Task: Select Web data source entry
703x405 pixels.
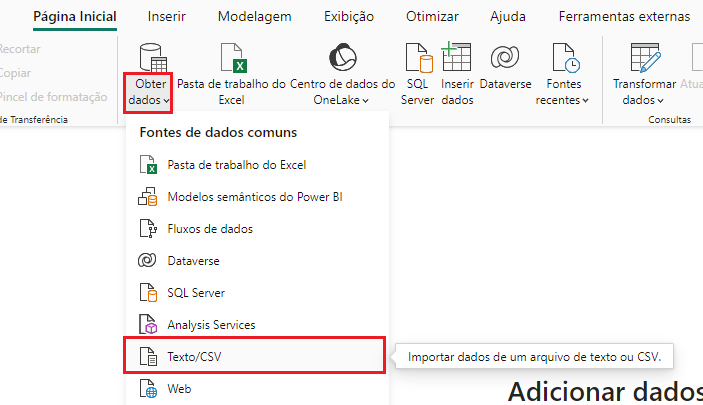Action: pos(255,388)
